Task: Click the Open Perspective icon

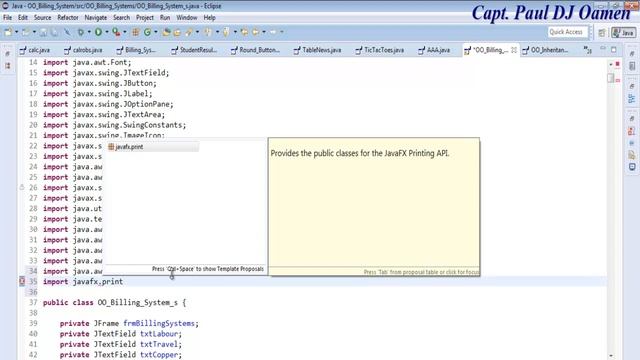Action: coord(602,32)
